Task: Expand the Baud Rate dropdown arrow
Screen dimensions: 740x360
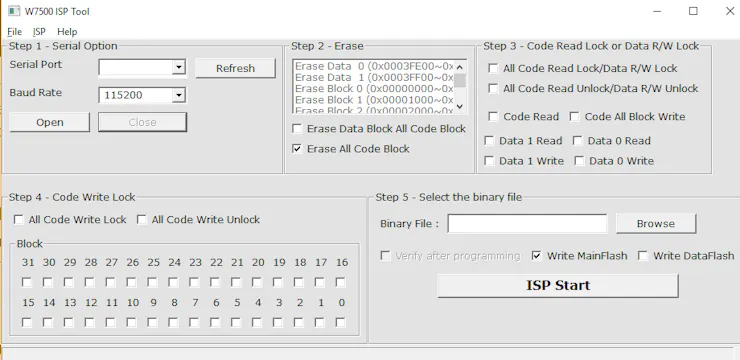Action: pyautogui.click(x=178, y=95)
